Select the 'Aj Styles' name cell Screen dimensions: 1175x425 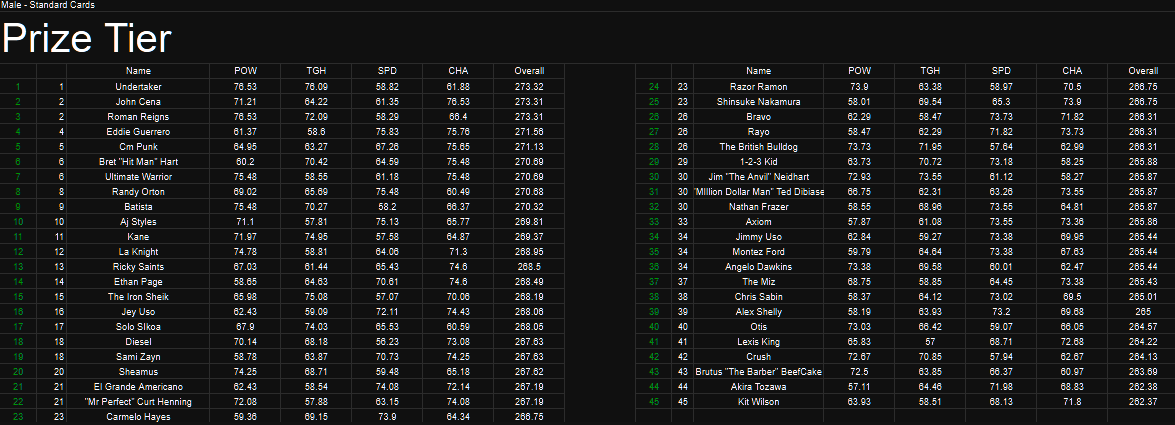point(139,222)
